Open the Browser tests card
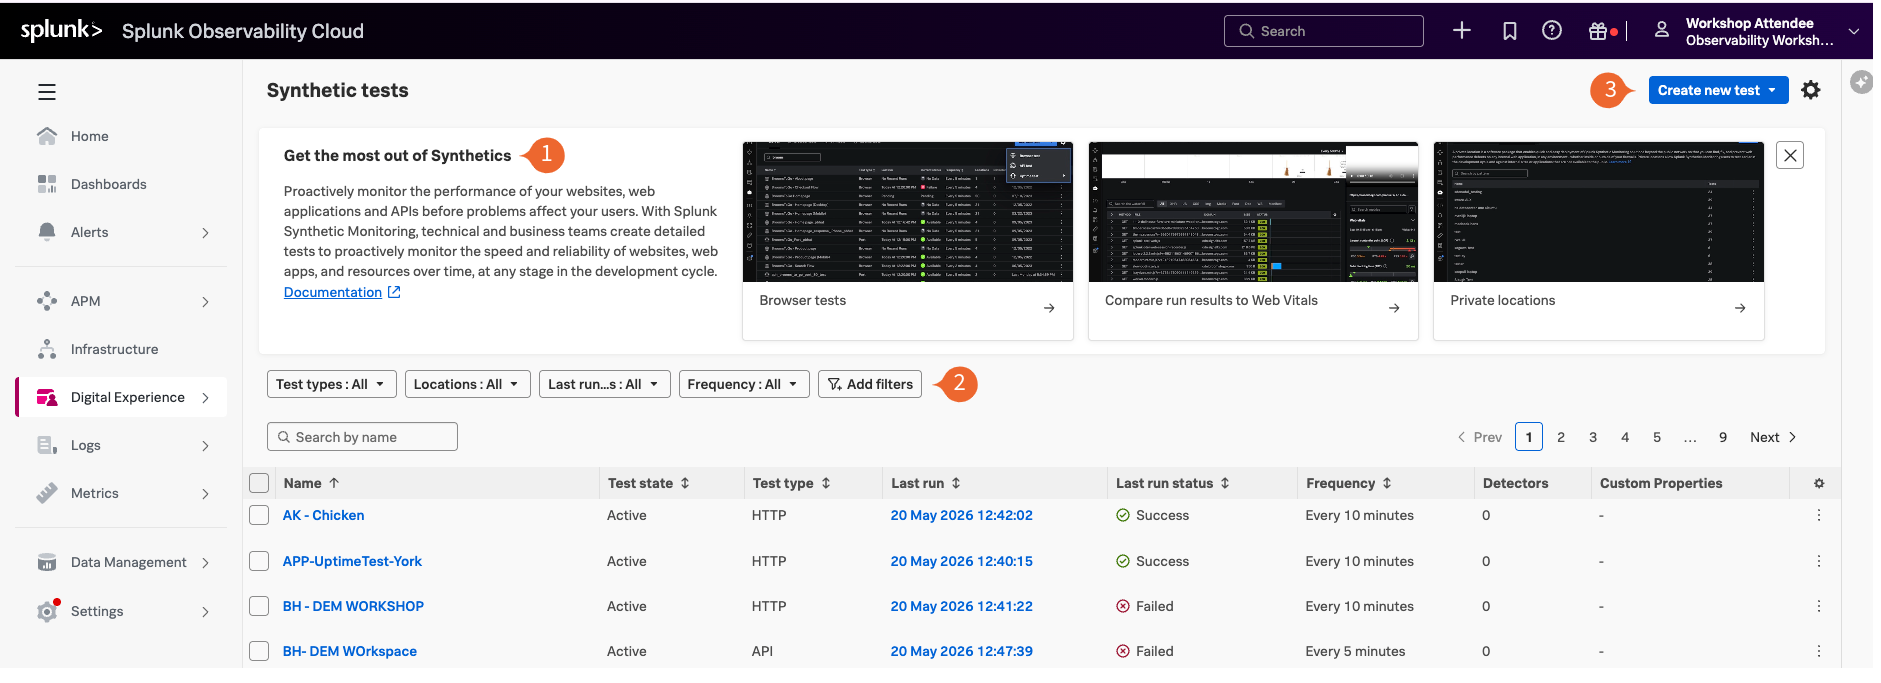 click(908, 241)
